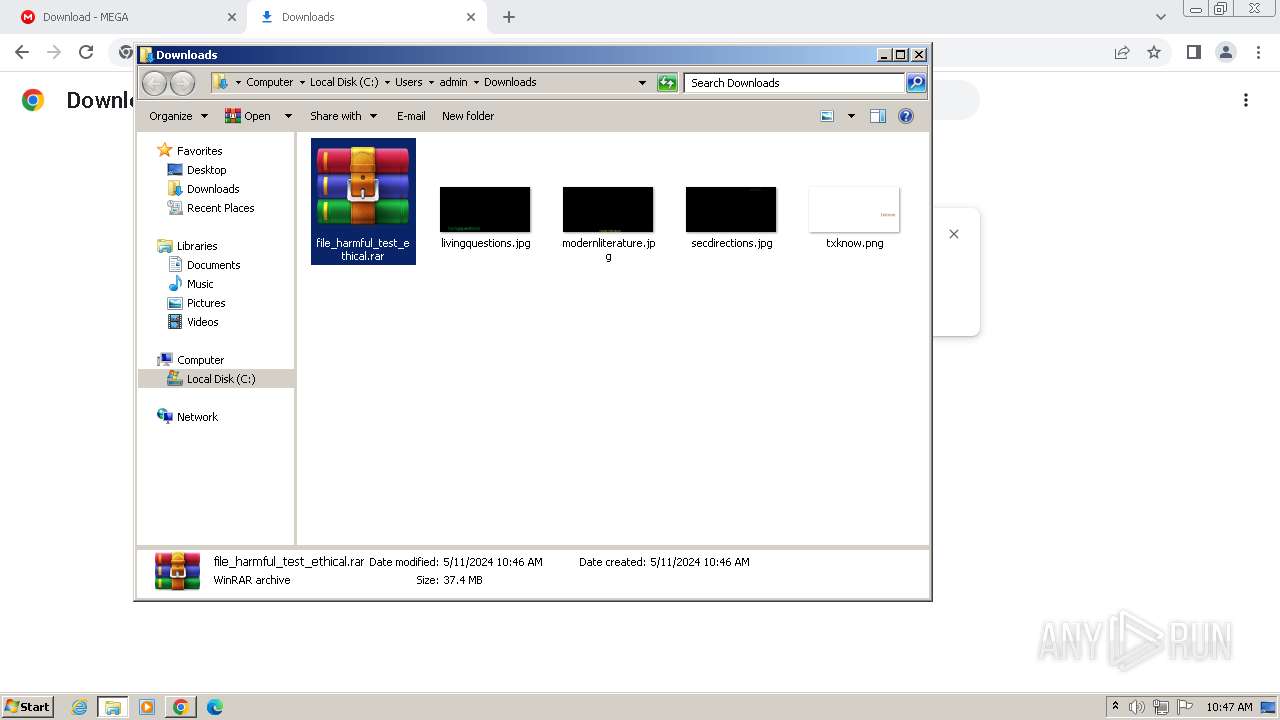Viewport: 1280px width, 720px height.
Task: Open Internet Explorer from taskbar
Action: tap(80, 707)
